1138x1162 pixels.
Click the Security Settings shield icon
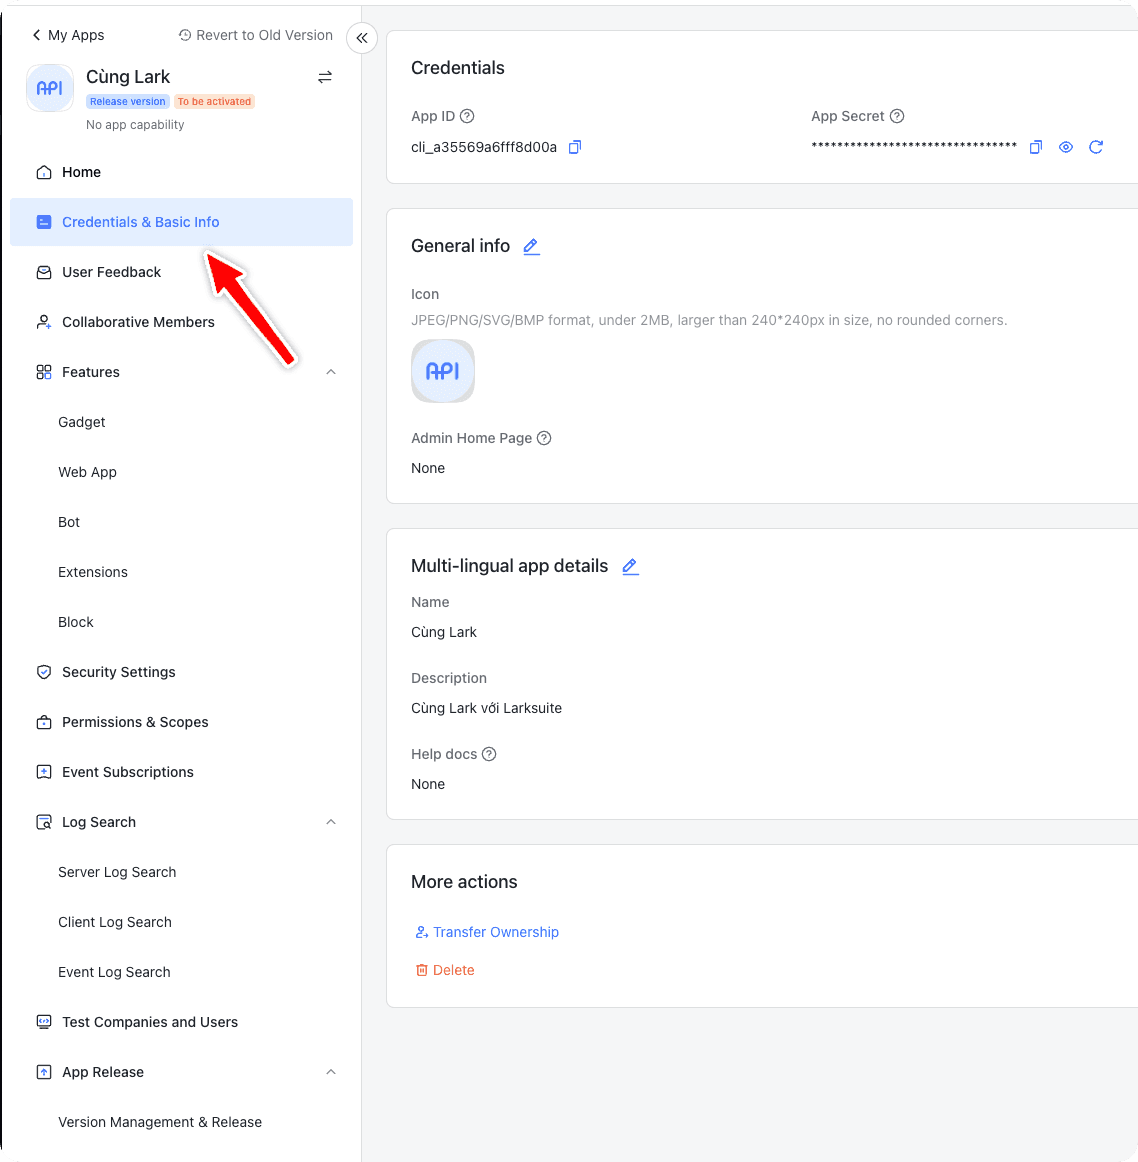tap(44, 672)
